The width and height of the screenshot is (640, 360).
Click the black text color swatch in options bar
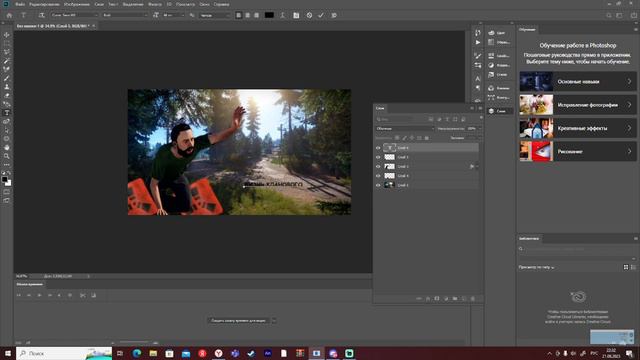(269, 15)
